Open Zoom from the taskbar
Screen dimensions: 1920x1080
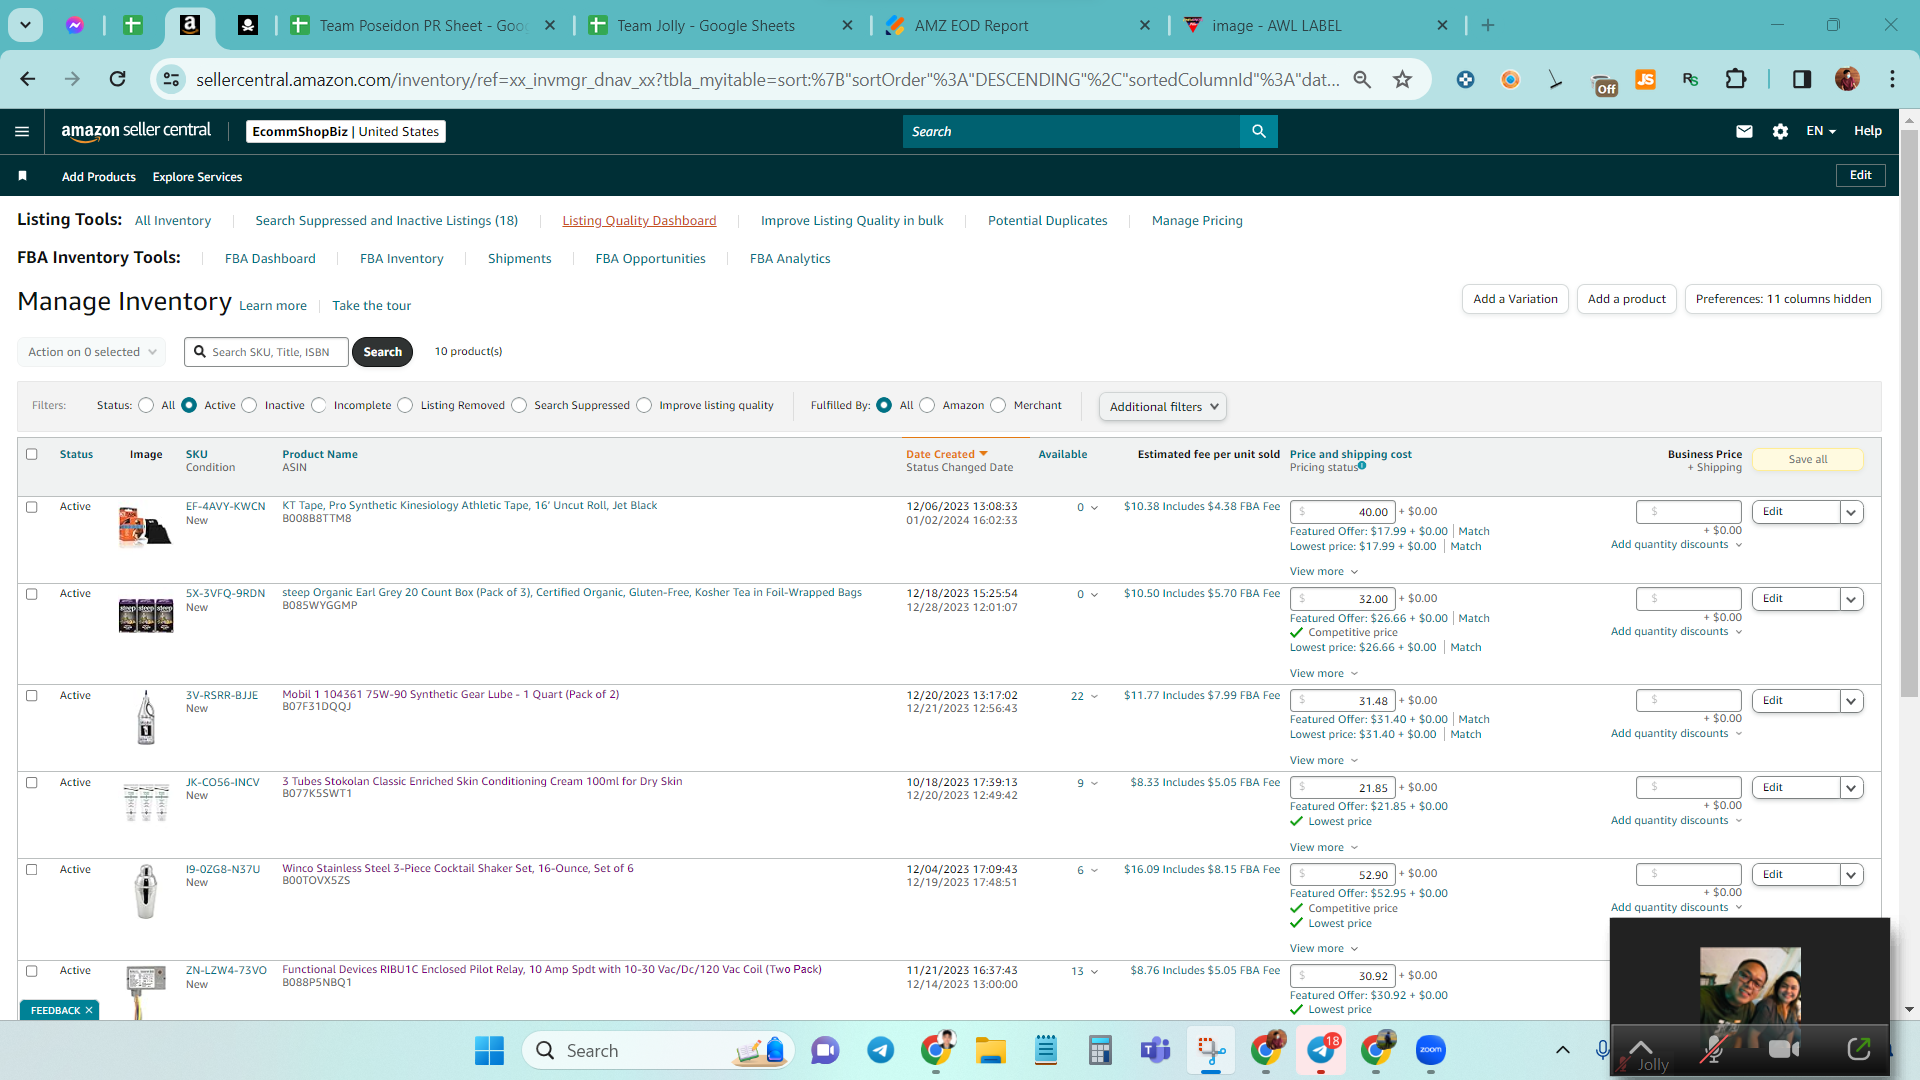(1431, 1050)
